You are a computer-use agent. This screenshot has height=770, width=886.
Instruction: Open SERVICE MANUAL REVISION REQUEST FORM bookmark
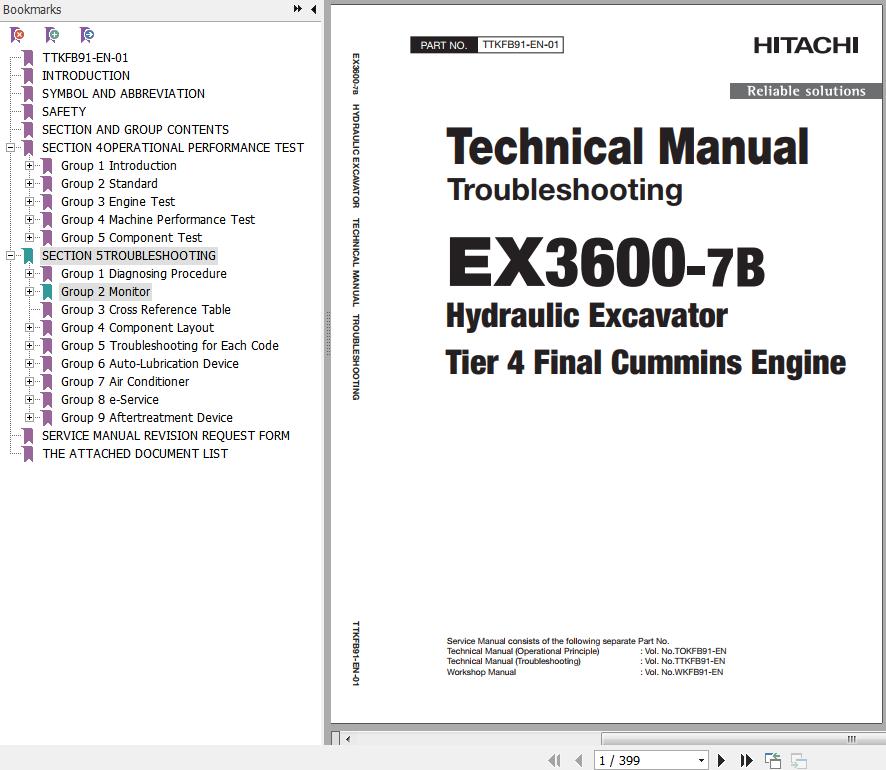pyautogui.click(x=166, y=436)
